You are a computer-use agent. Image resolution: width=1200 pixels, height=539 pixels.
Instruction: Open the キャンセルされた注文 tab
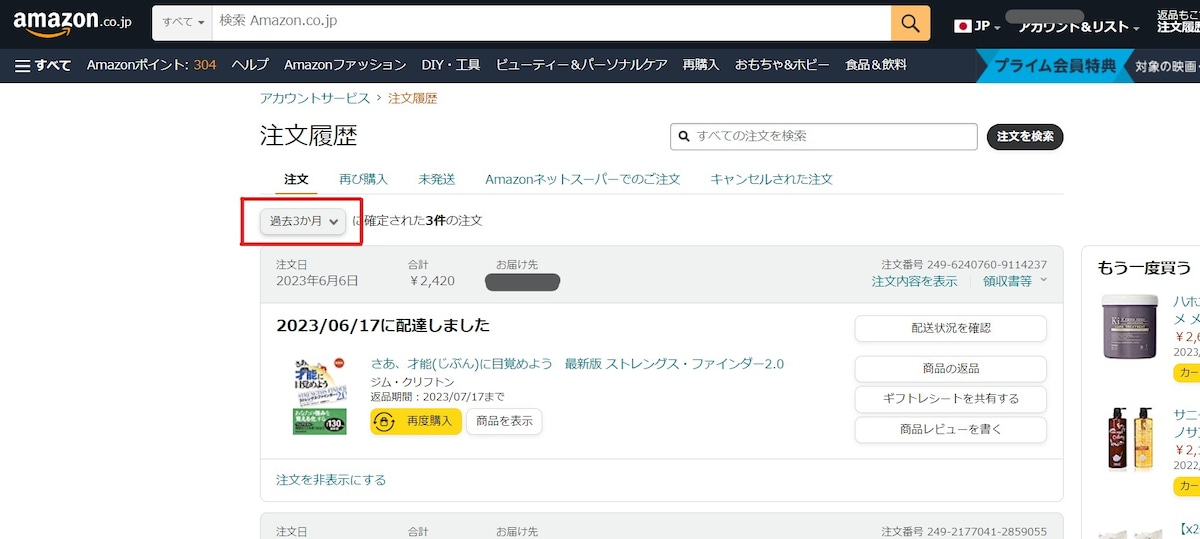click(771, 179)
